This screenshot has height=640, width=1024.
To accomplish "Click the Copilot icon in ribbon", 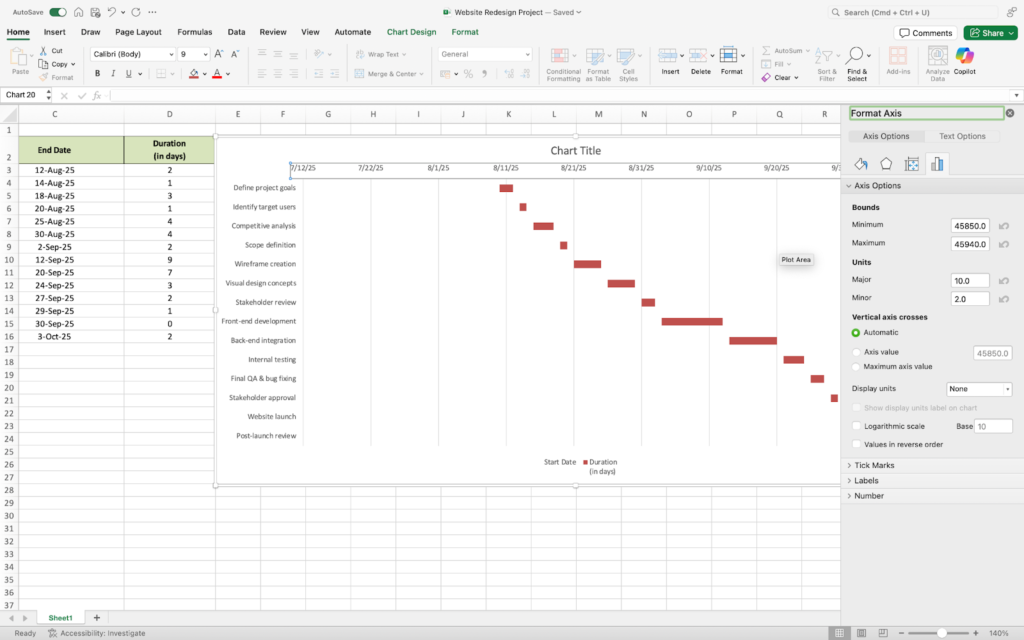I will 964,58.
